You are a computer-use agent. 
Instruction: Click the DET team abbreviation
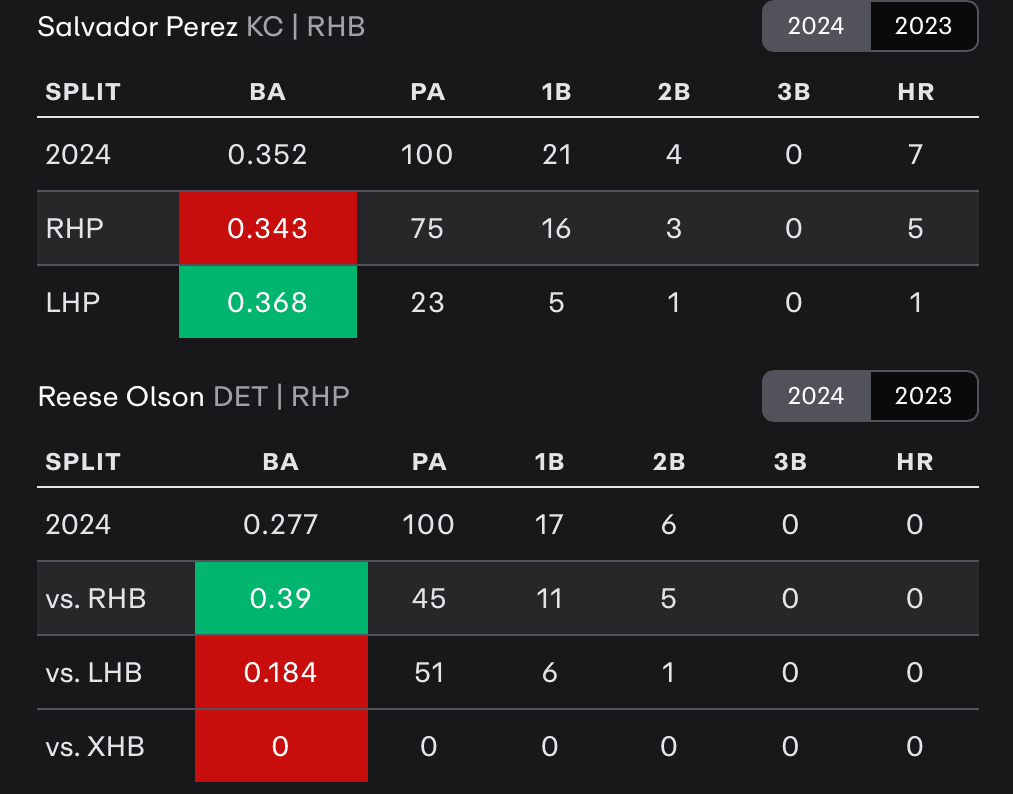(236, 396)
